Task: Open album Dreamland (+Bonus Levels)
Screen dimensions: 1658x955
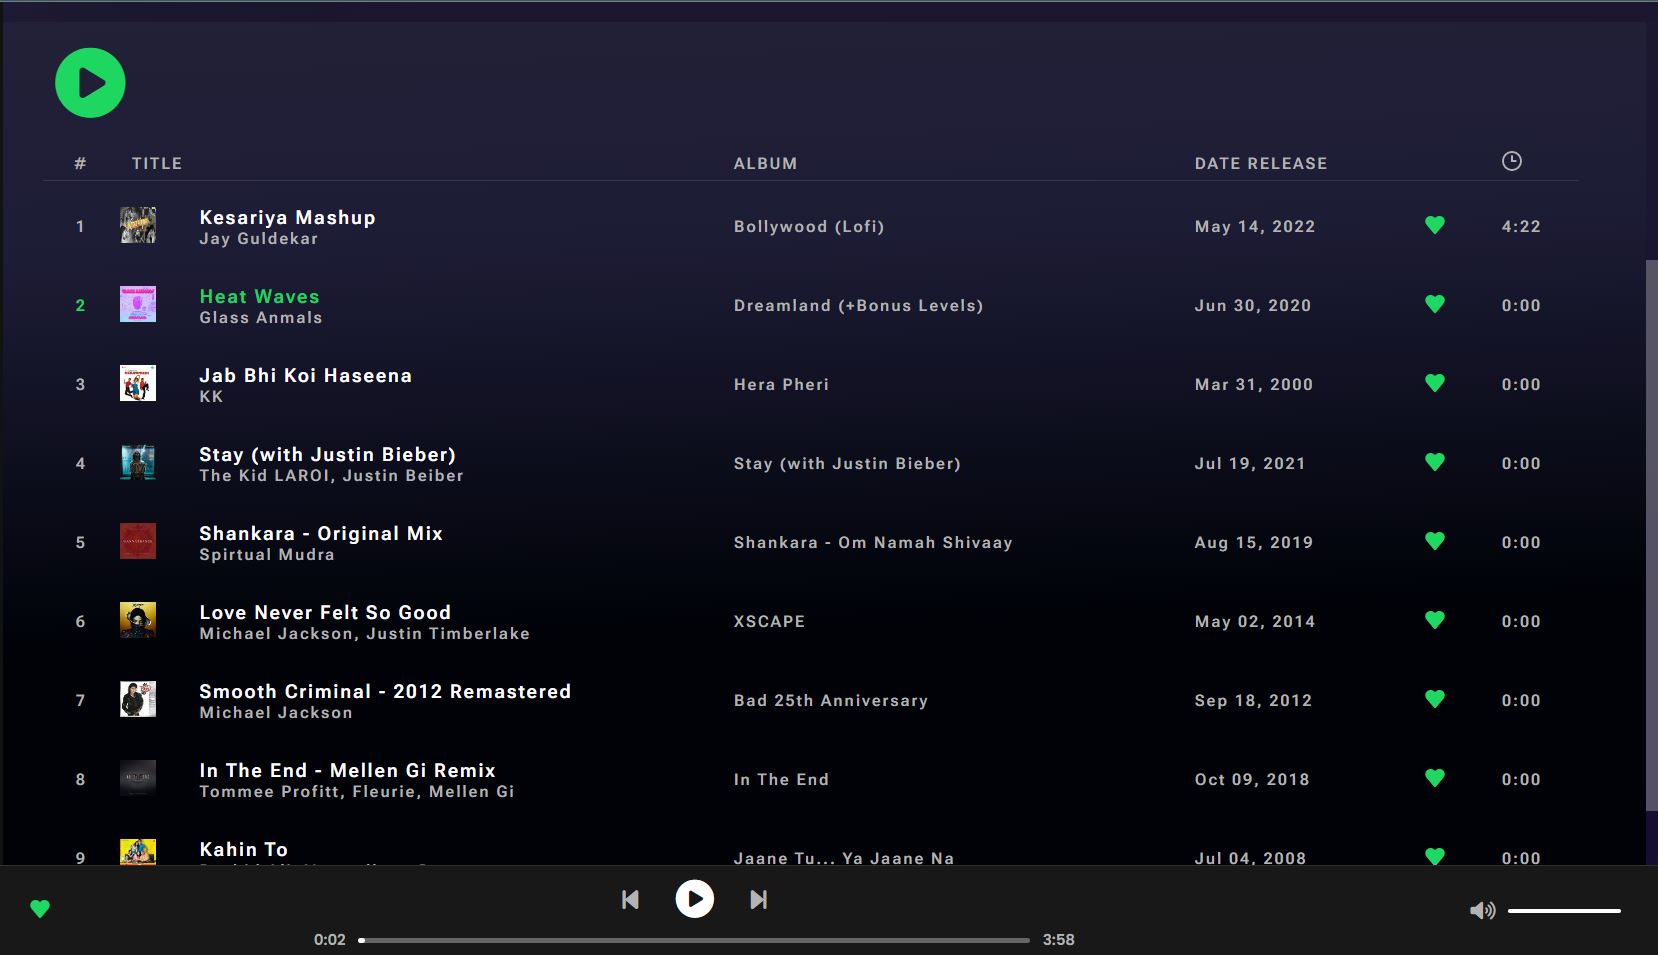Action: coord(858,306)
